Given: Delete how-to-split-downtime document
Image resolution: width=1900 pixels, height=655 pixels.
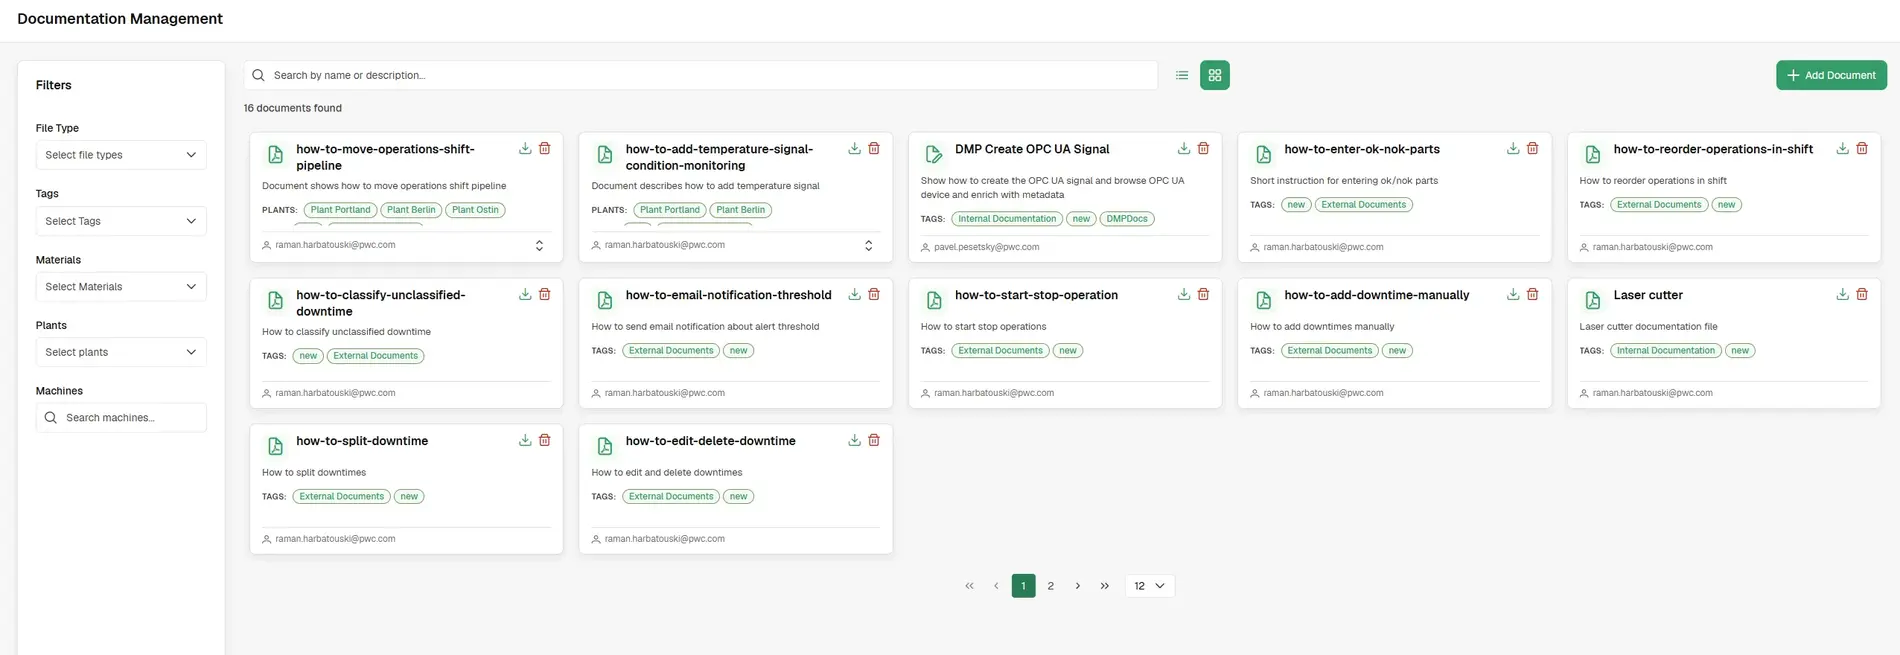Looking at the screenshot, I should click(545, 440).
